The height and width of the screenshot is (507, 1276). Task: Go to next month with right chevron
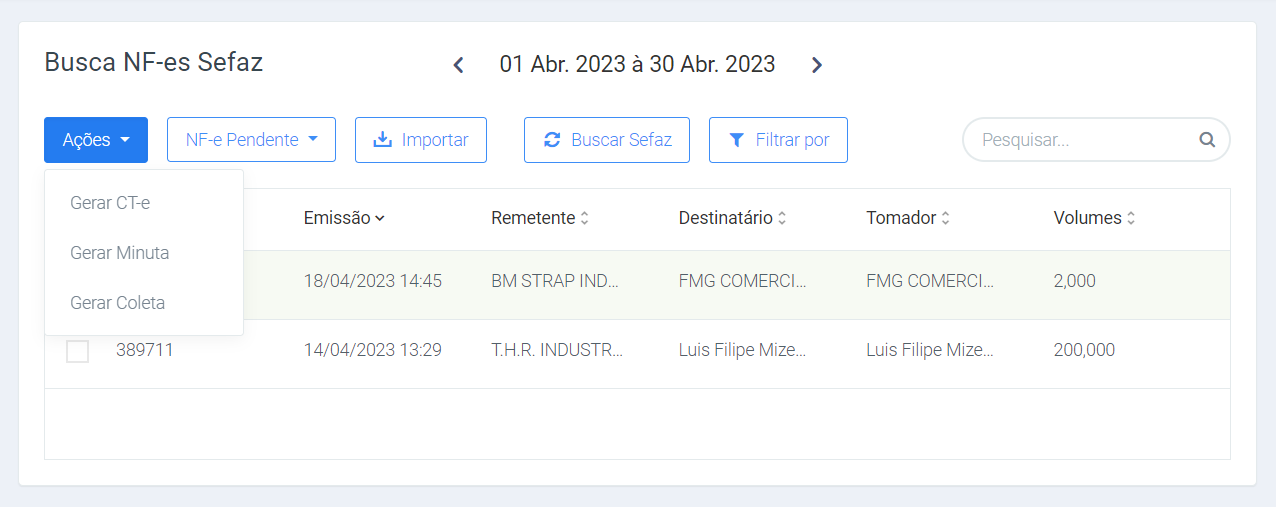pyautogui.click(x=816, y=65)
